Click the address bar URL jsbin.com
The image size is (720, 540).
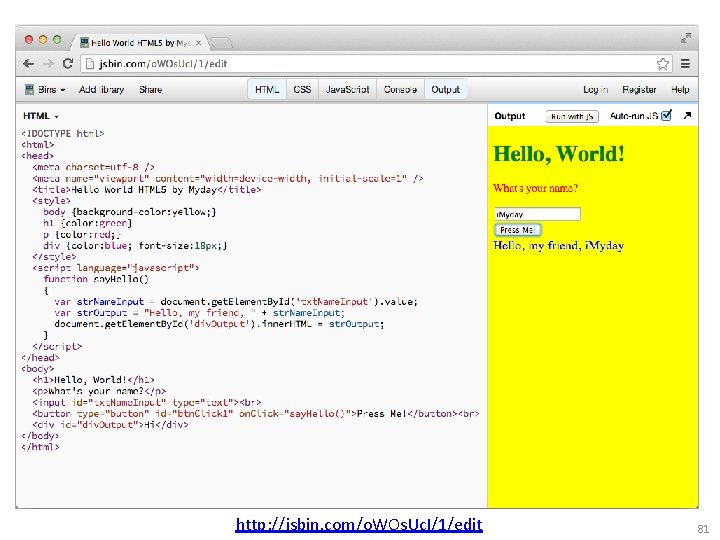163,64
